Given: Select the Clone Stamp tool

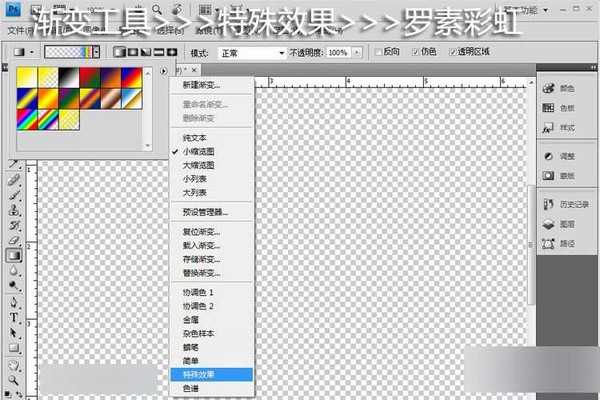Looking at the screenshot, I should [x=14, y=211].
